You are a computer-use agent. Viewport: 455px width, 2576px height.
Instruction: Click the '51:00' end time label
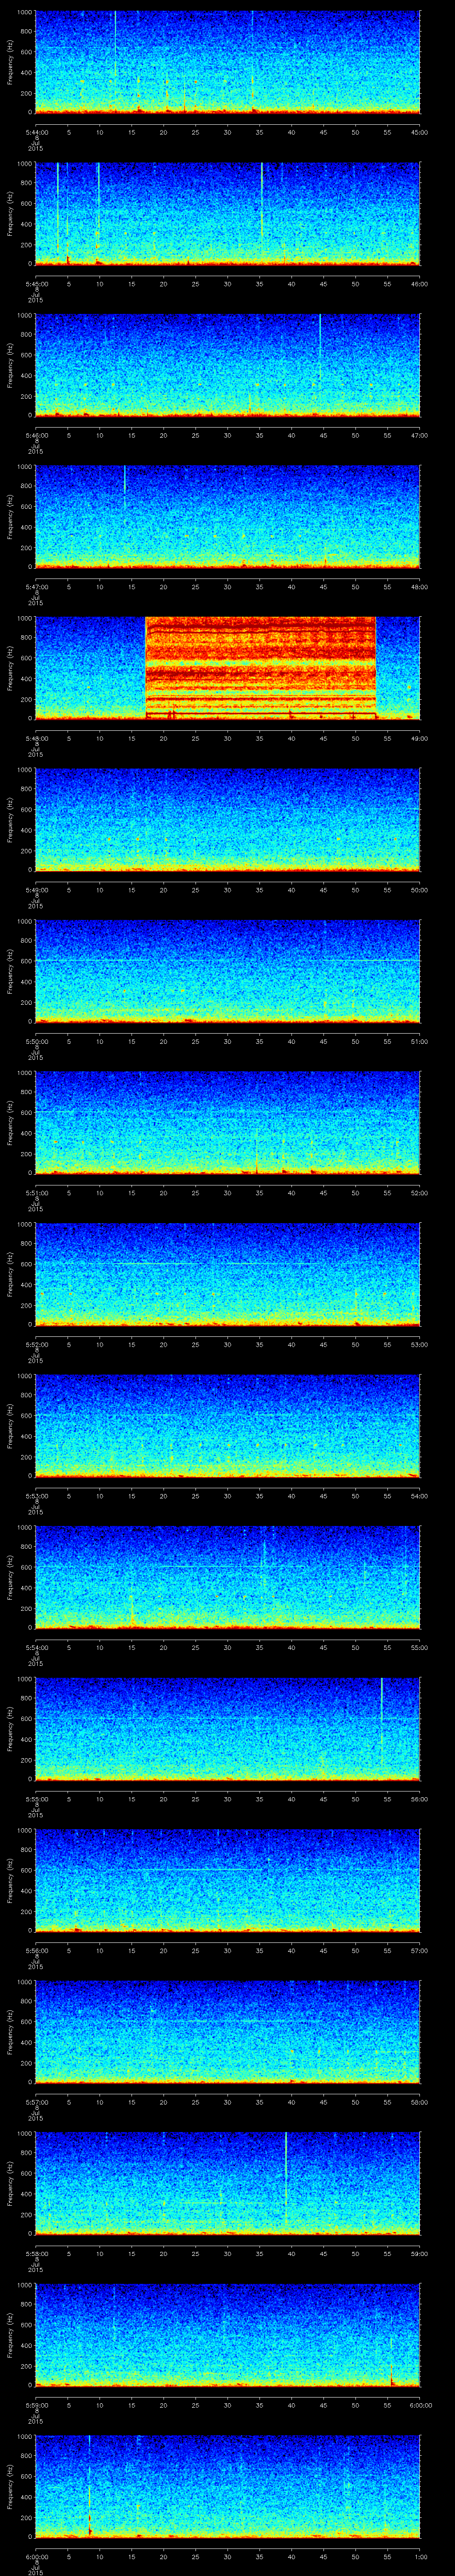(420, 1041)
